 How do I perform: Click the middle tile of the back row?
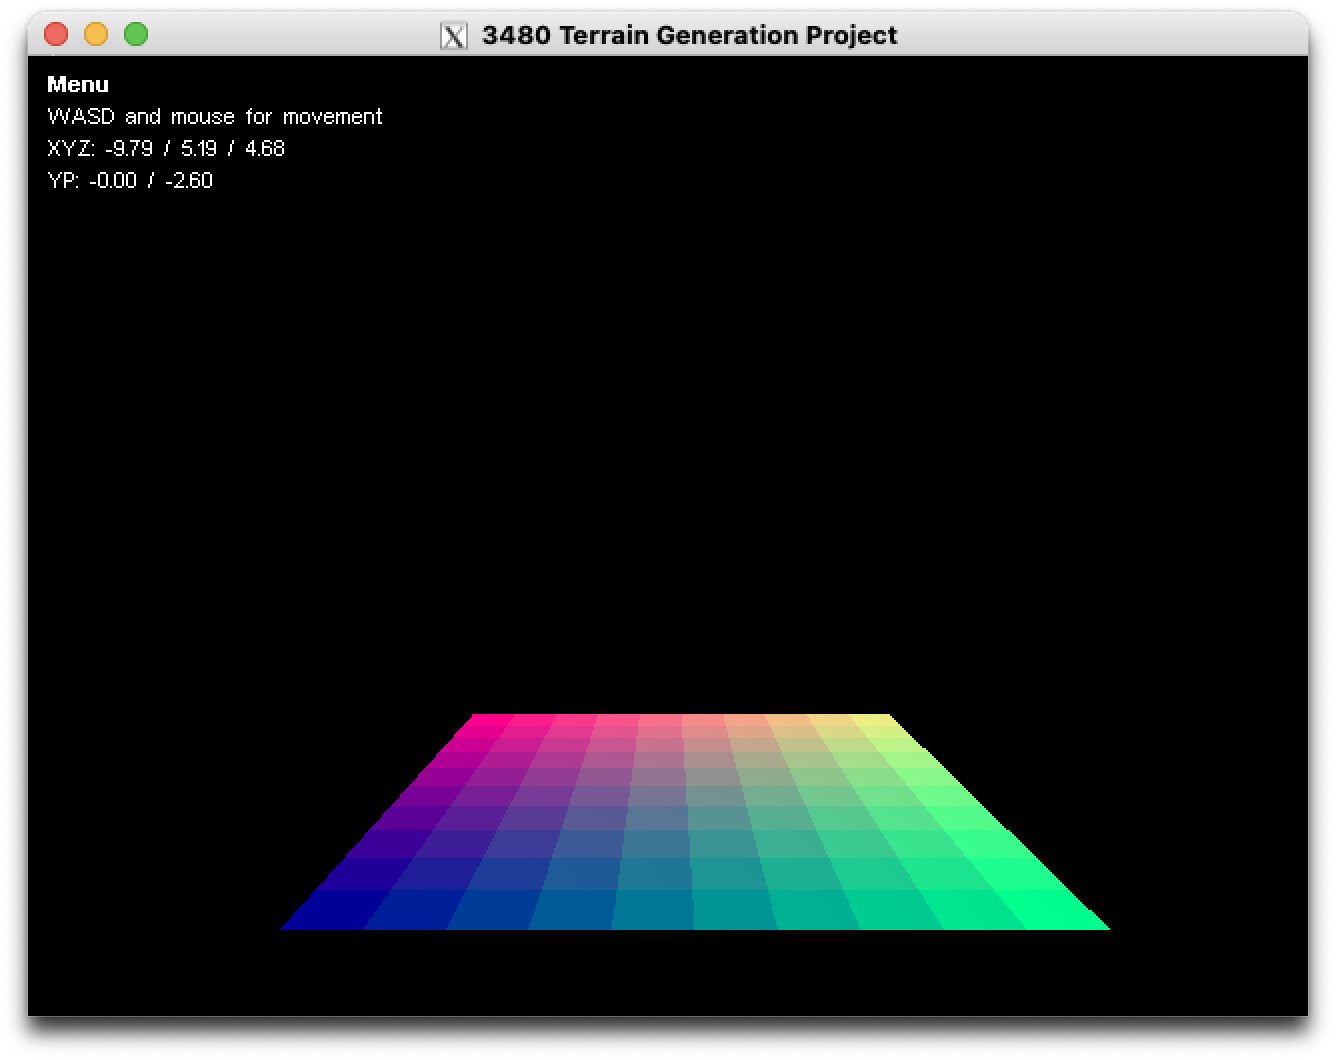point(661,721)
